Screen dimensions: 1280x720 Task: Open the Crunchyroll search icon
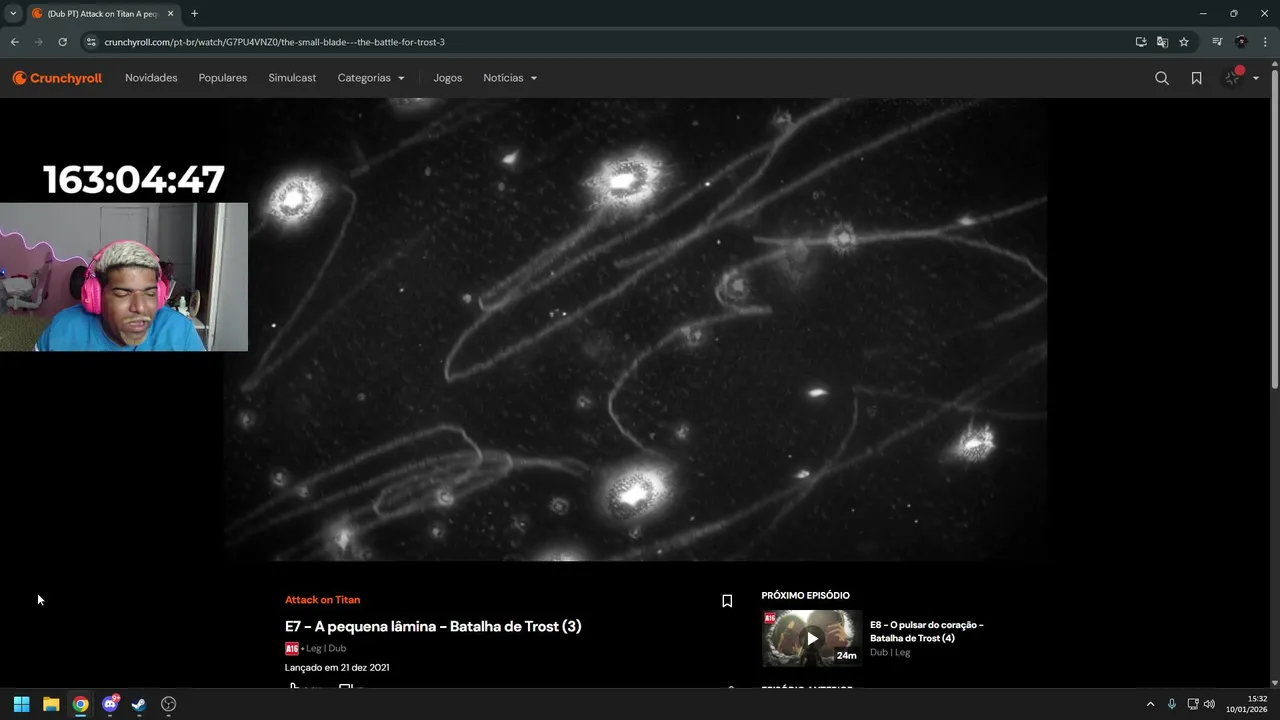click(x=1162, y=78)
